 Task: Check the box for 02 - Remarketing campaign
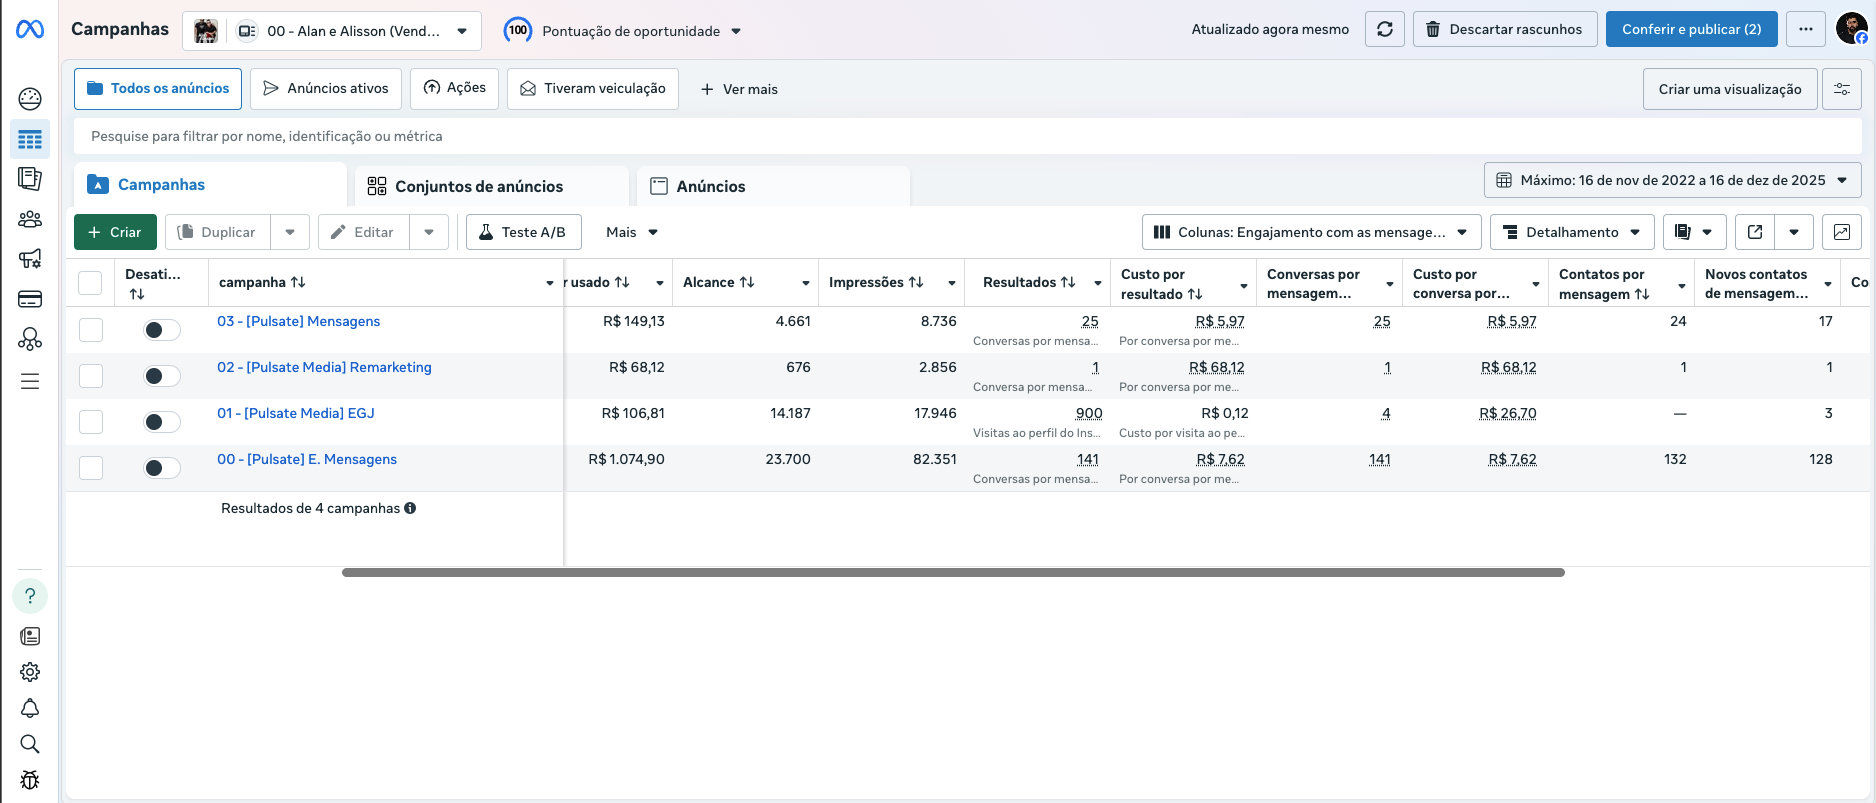91,376
